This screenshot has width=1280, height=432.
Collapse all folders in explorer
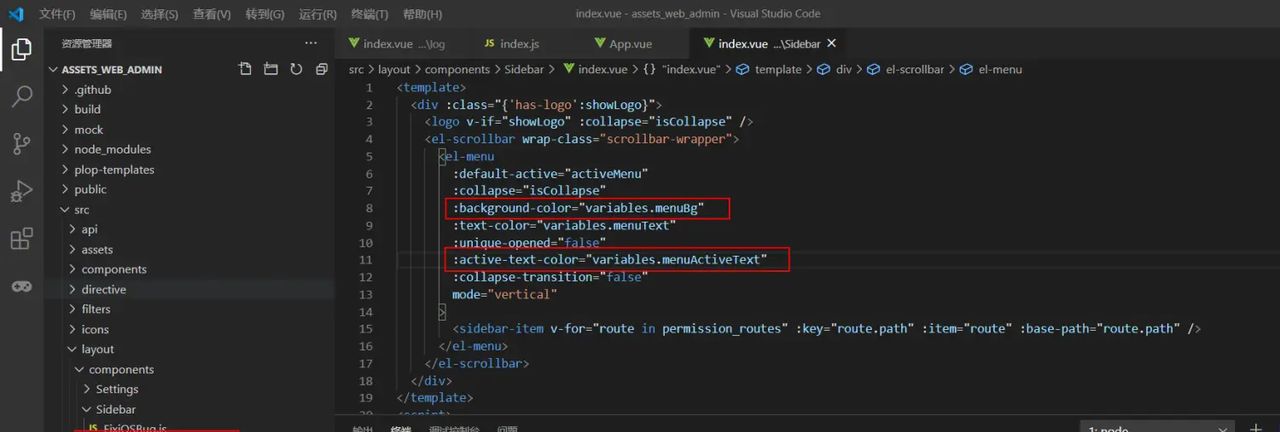321,69
